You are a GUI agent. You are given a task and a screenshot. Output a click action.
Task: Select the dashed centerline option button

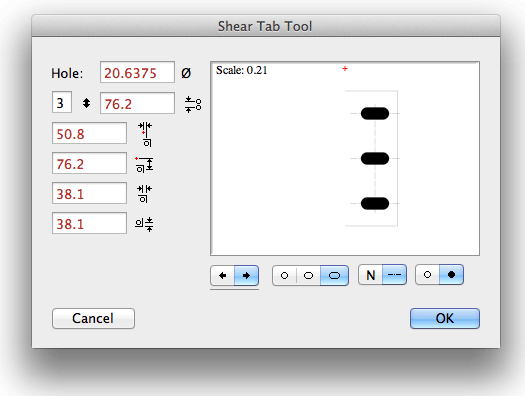pyautogui.click(x=394, y=275)
